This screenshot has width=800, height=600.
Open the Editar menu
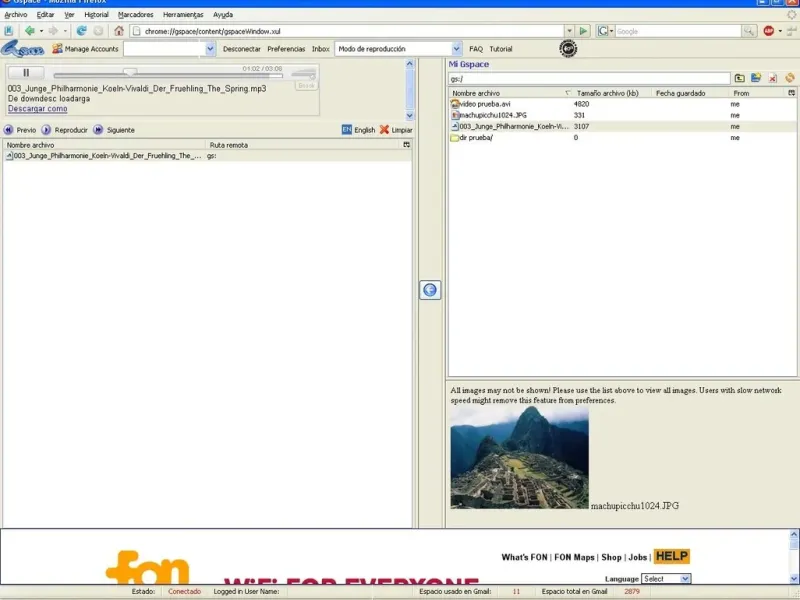pyautogui.click(x=45, y=15)
